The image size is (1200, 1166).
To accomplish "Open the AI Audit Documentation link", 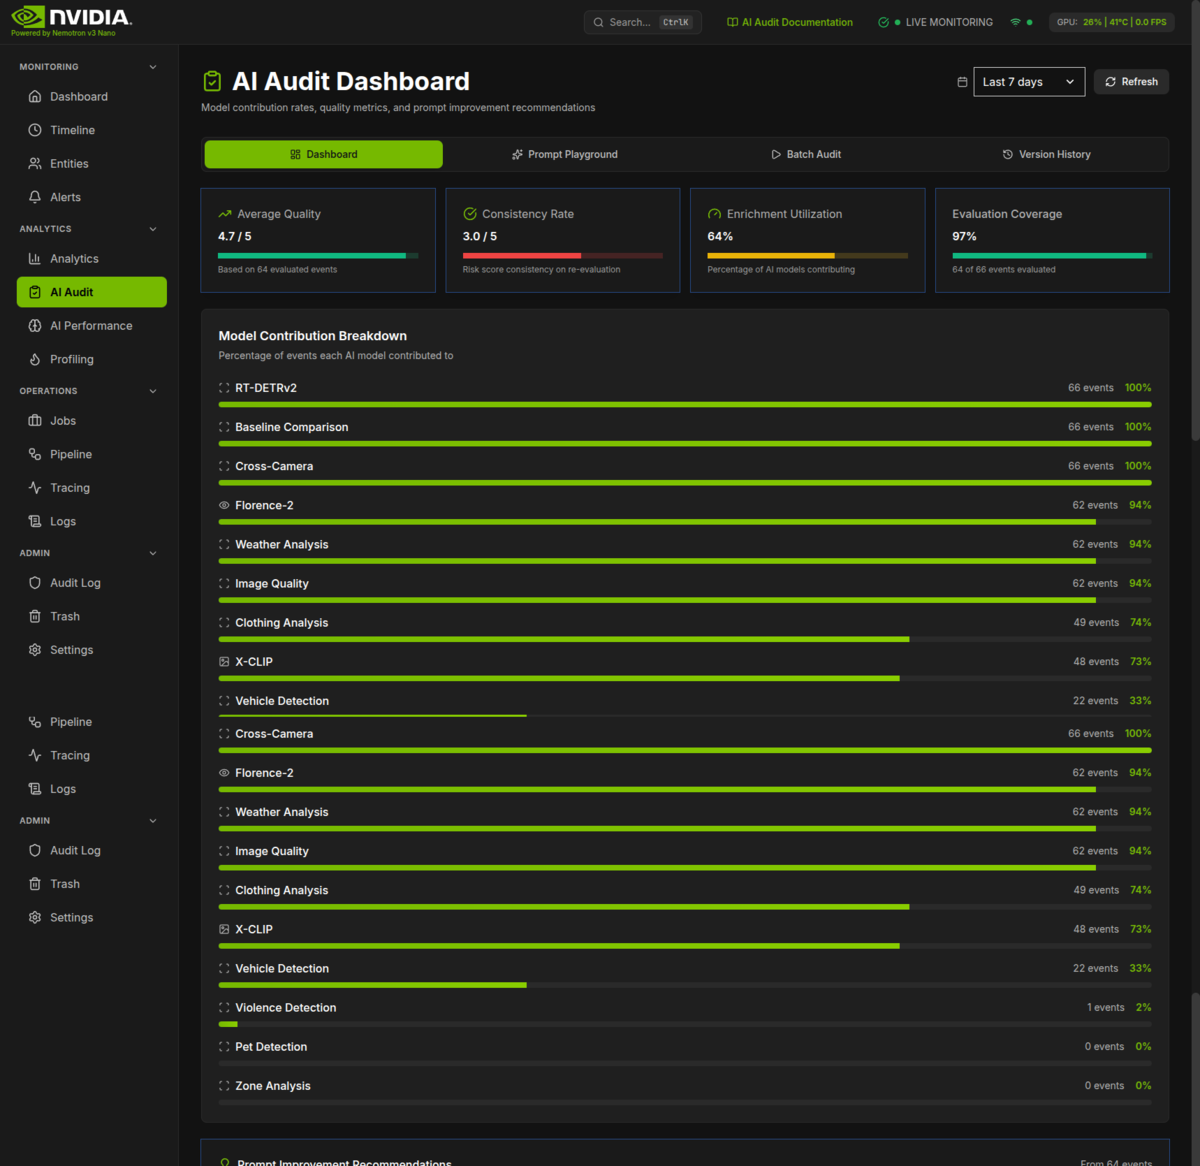I will pyautogui.click(x=790, y=21).
